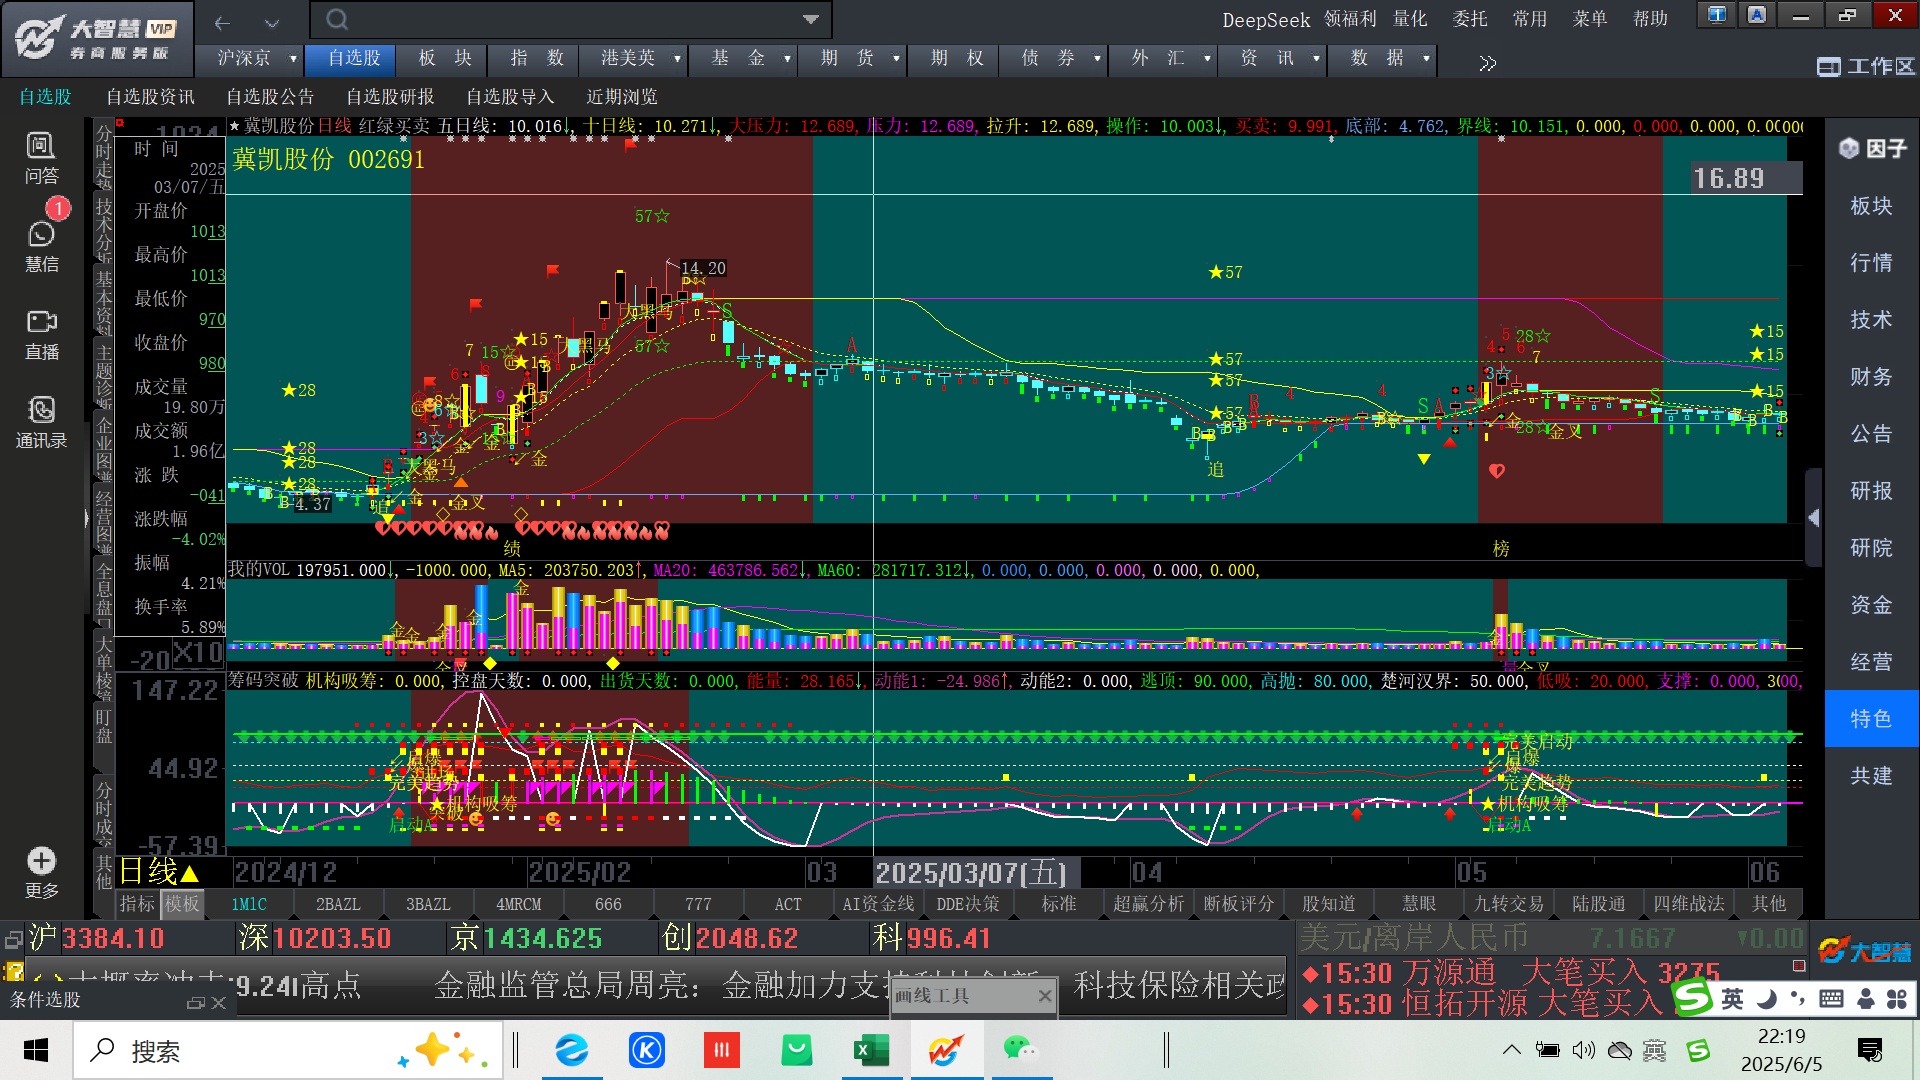Open the Windows Start menu
Screen dimensions: 1920x1080
click(36, 1051)
